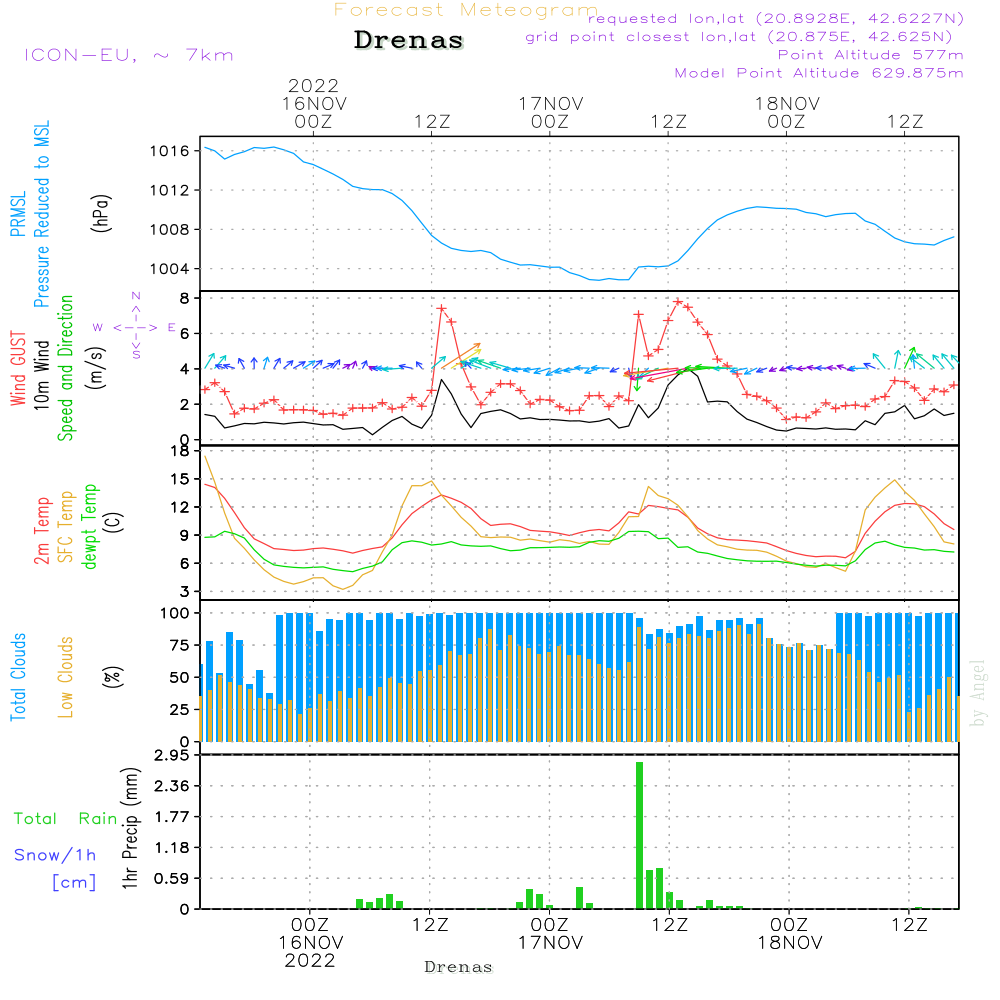Click the '18NOV' date label at top axis
This screenshot has width=1000, height=1000.
click(788, 103)
